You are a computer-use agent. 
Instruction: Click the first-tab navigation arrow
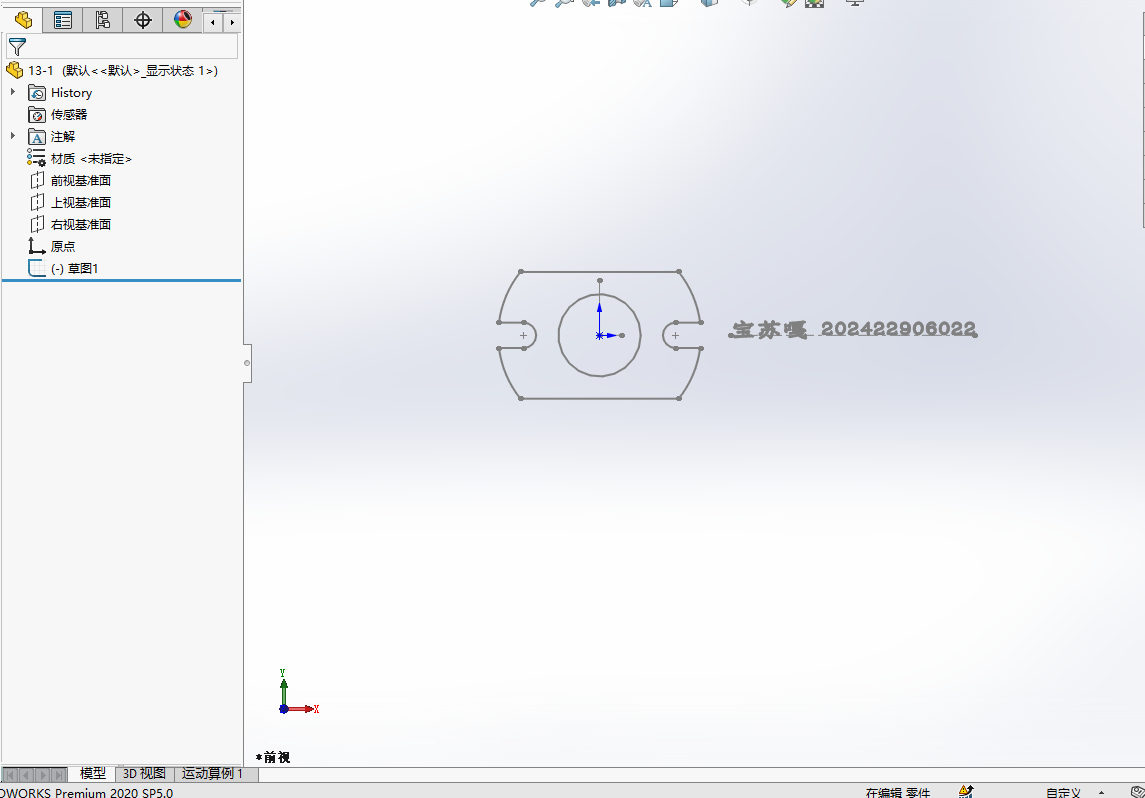coord(10,774)
